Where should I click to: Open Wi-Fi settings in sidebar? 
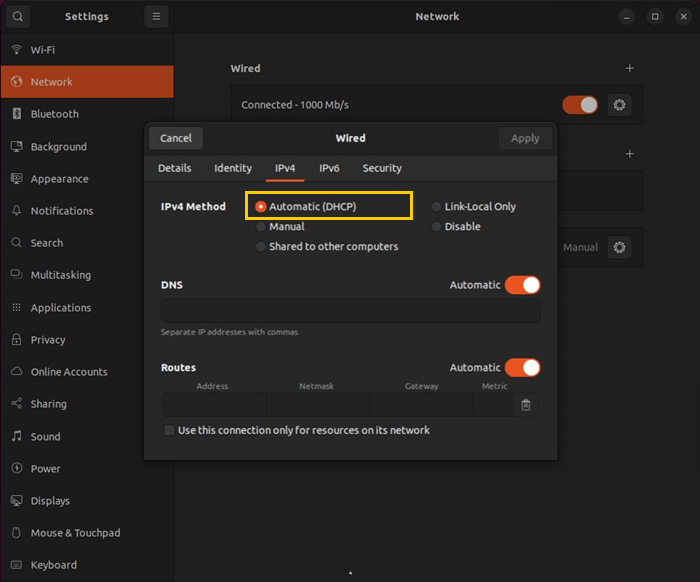pos(43,49)
